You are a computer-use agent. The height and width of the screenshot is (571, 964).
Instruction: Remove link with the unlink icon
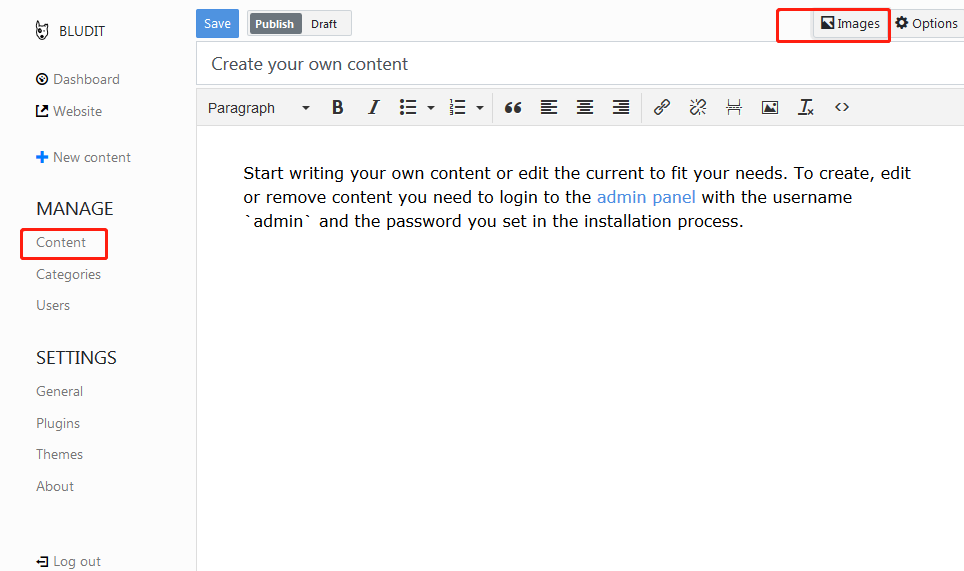click(x=698, y=108)
